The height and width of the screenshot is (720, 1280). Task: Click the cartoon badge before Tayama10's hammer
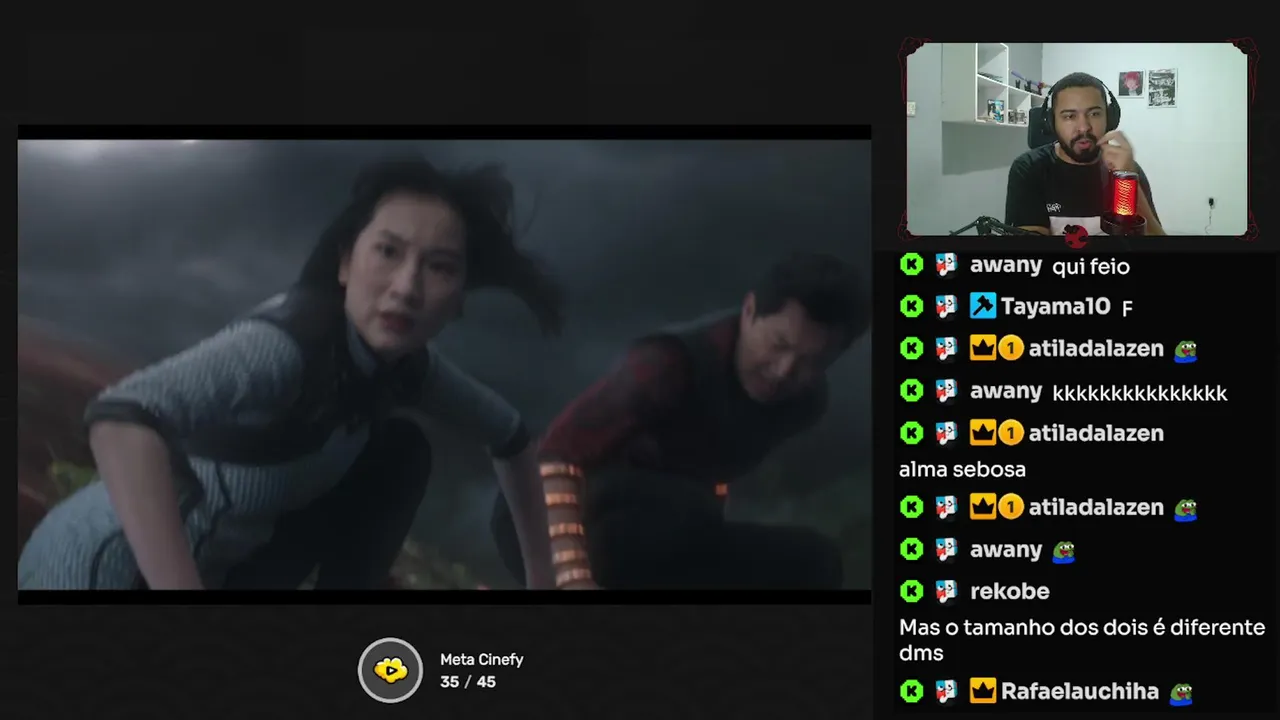click(x=946, y=306)
